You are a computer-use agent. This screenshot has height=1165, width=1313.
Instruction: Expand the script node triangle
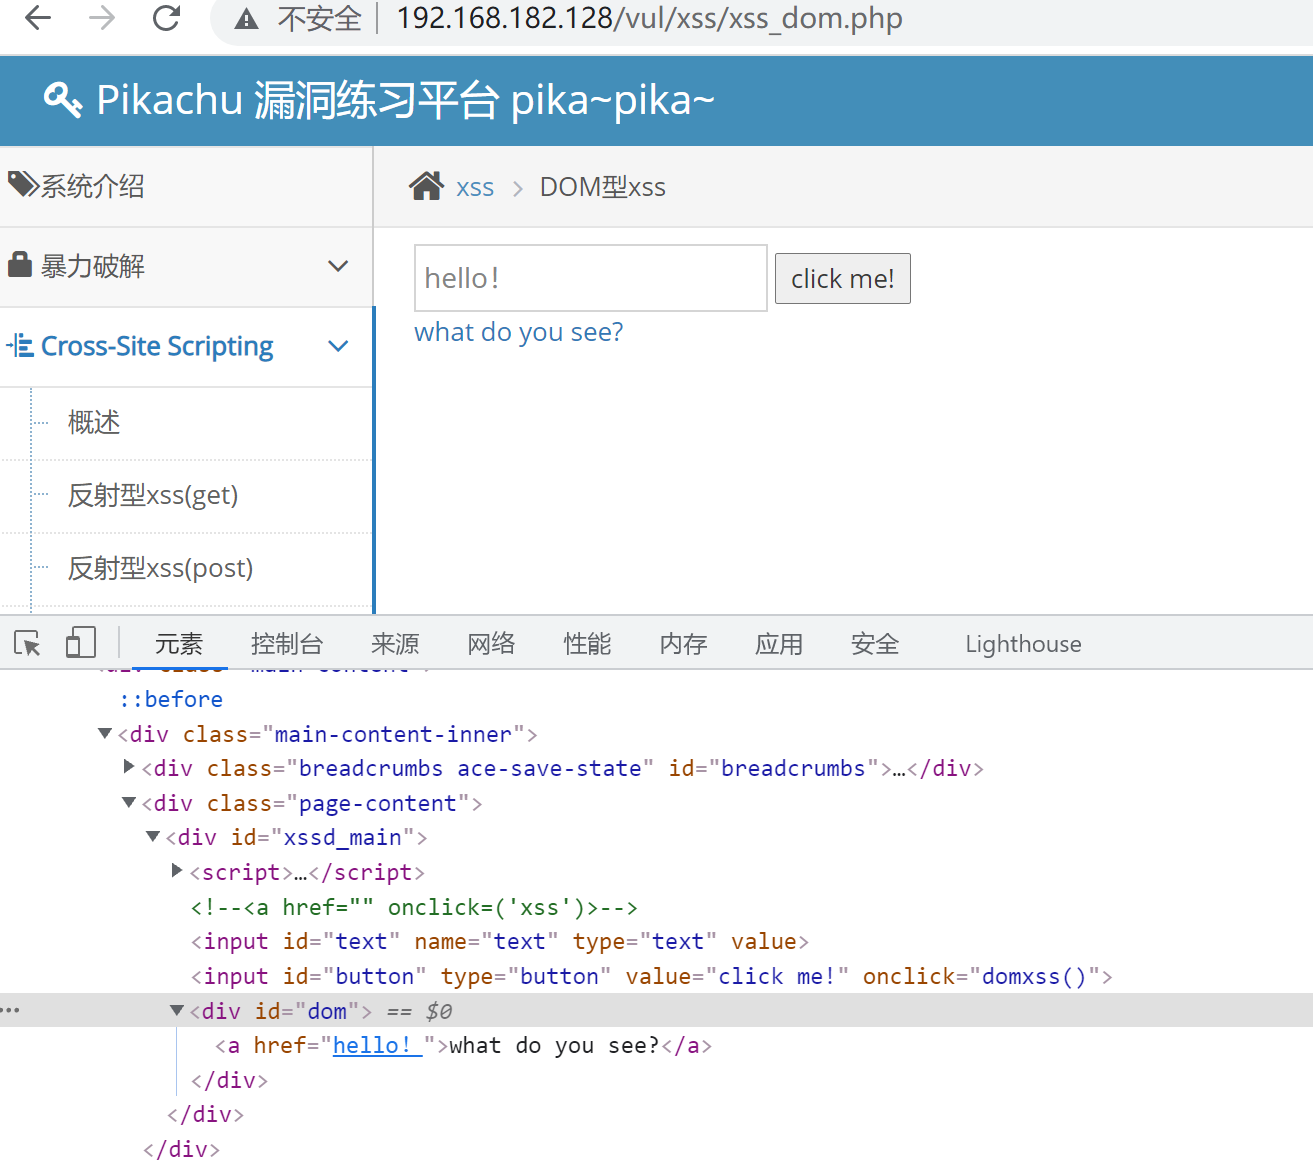[177, 871]
